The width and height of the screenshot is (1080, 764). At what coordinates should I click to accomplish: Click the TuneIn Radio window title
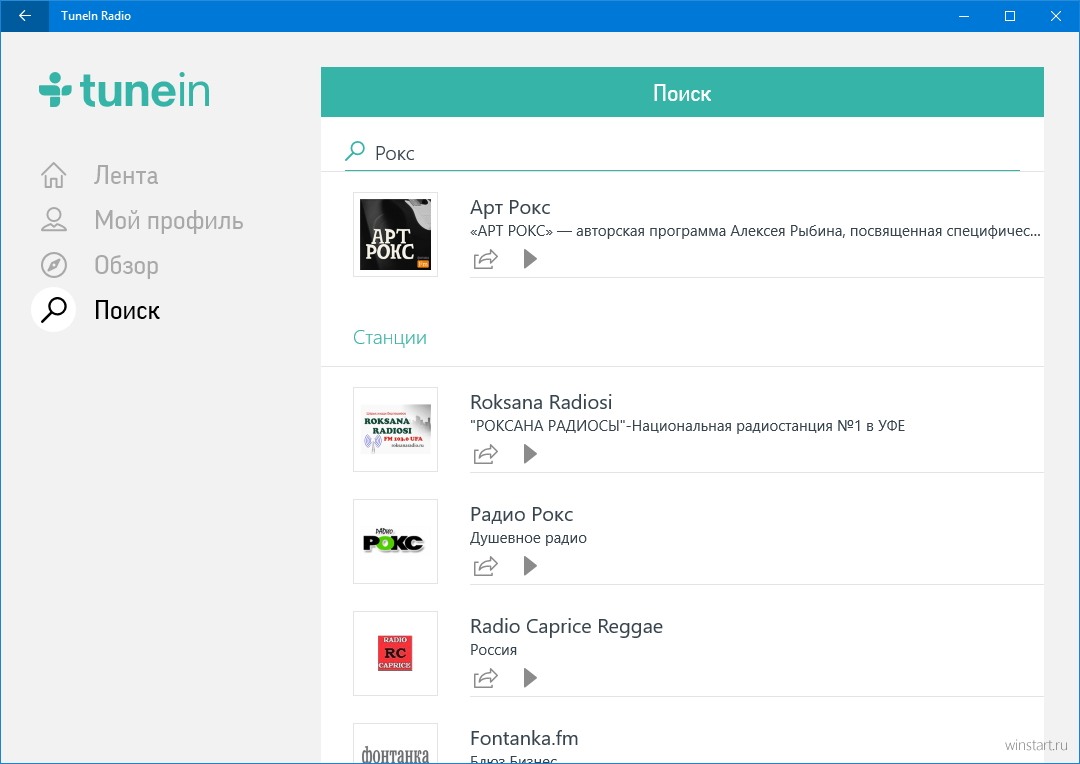click(x=96, y=15)
